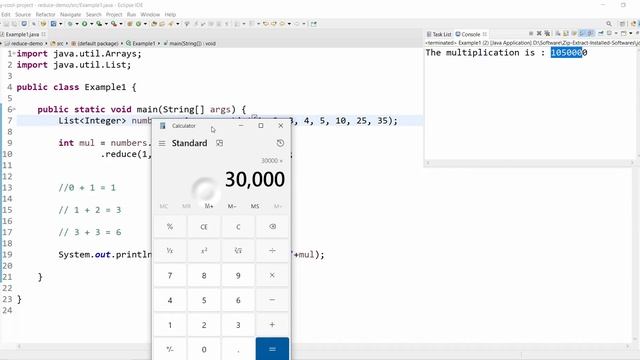Click the Terminate square icon in Console
This screenshot has height=360, width=640.
click(x=531, y=33)
